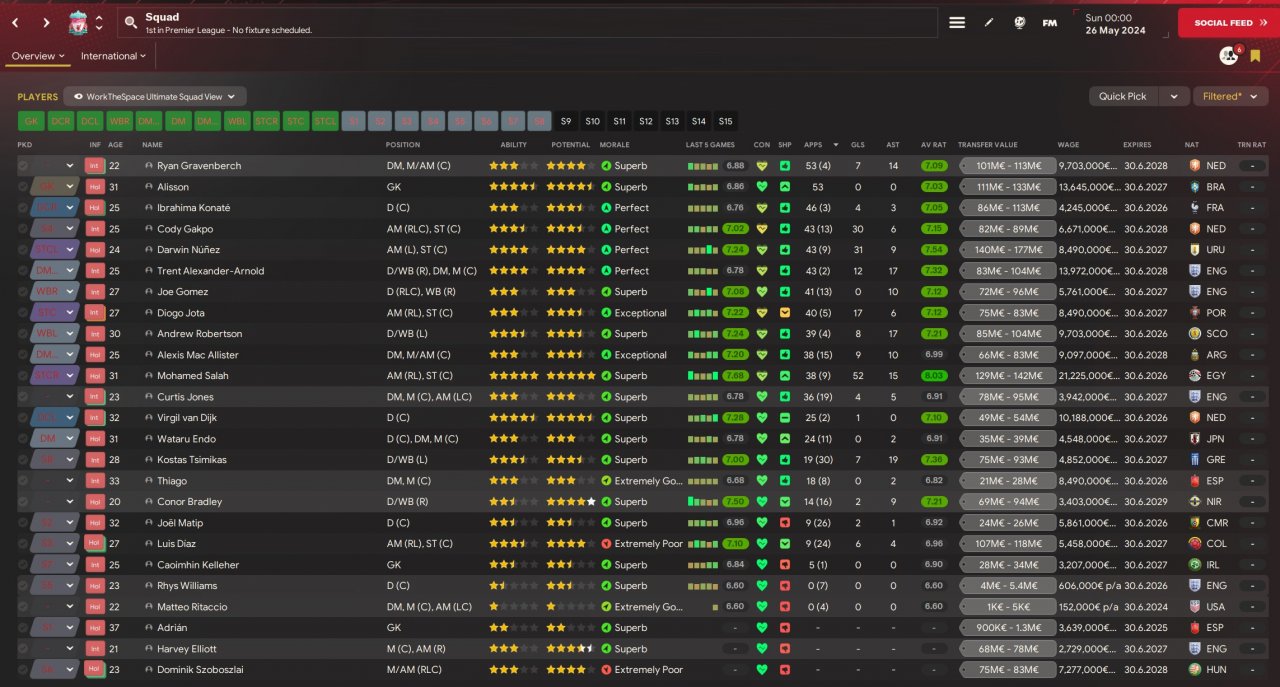This screenshot has height=687, width=1280.
Task: Toggle the WBR position filter
Action: (120, 121)
